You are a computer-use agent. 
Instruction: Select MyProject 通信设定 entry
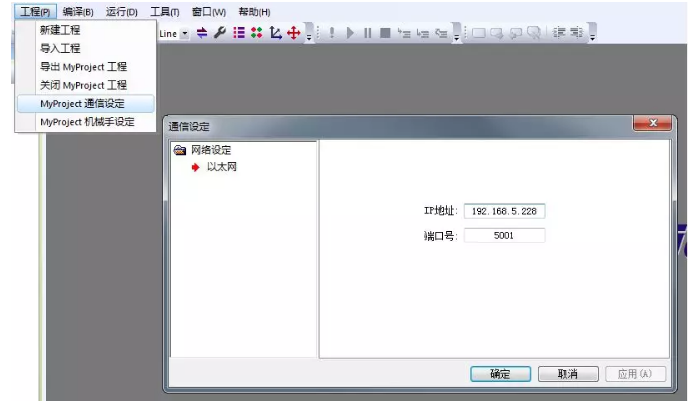(x=86, y=104)
